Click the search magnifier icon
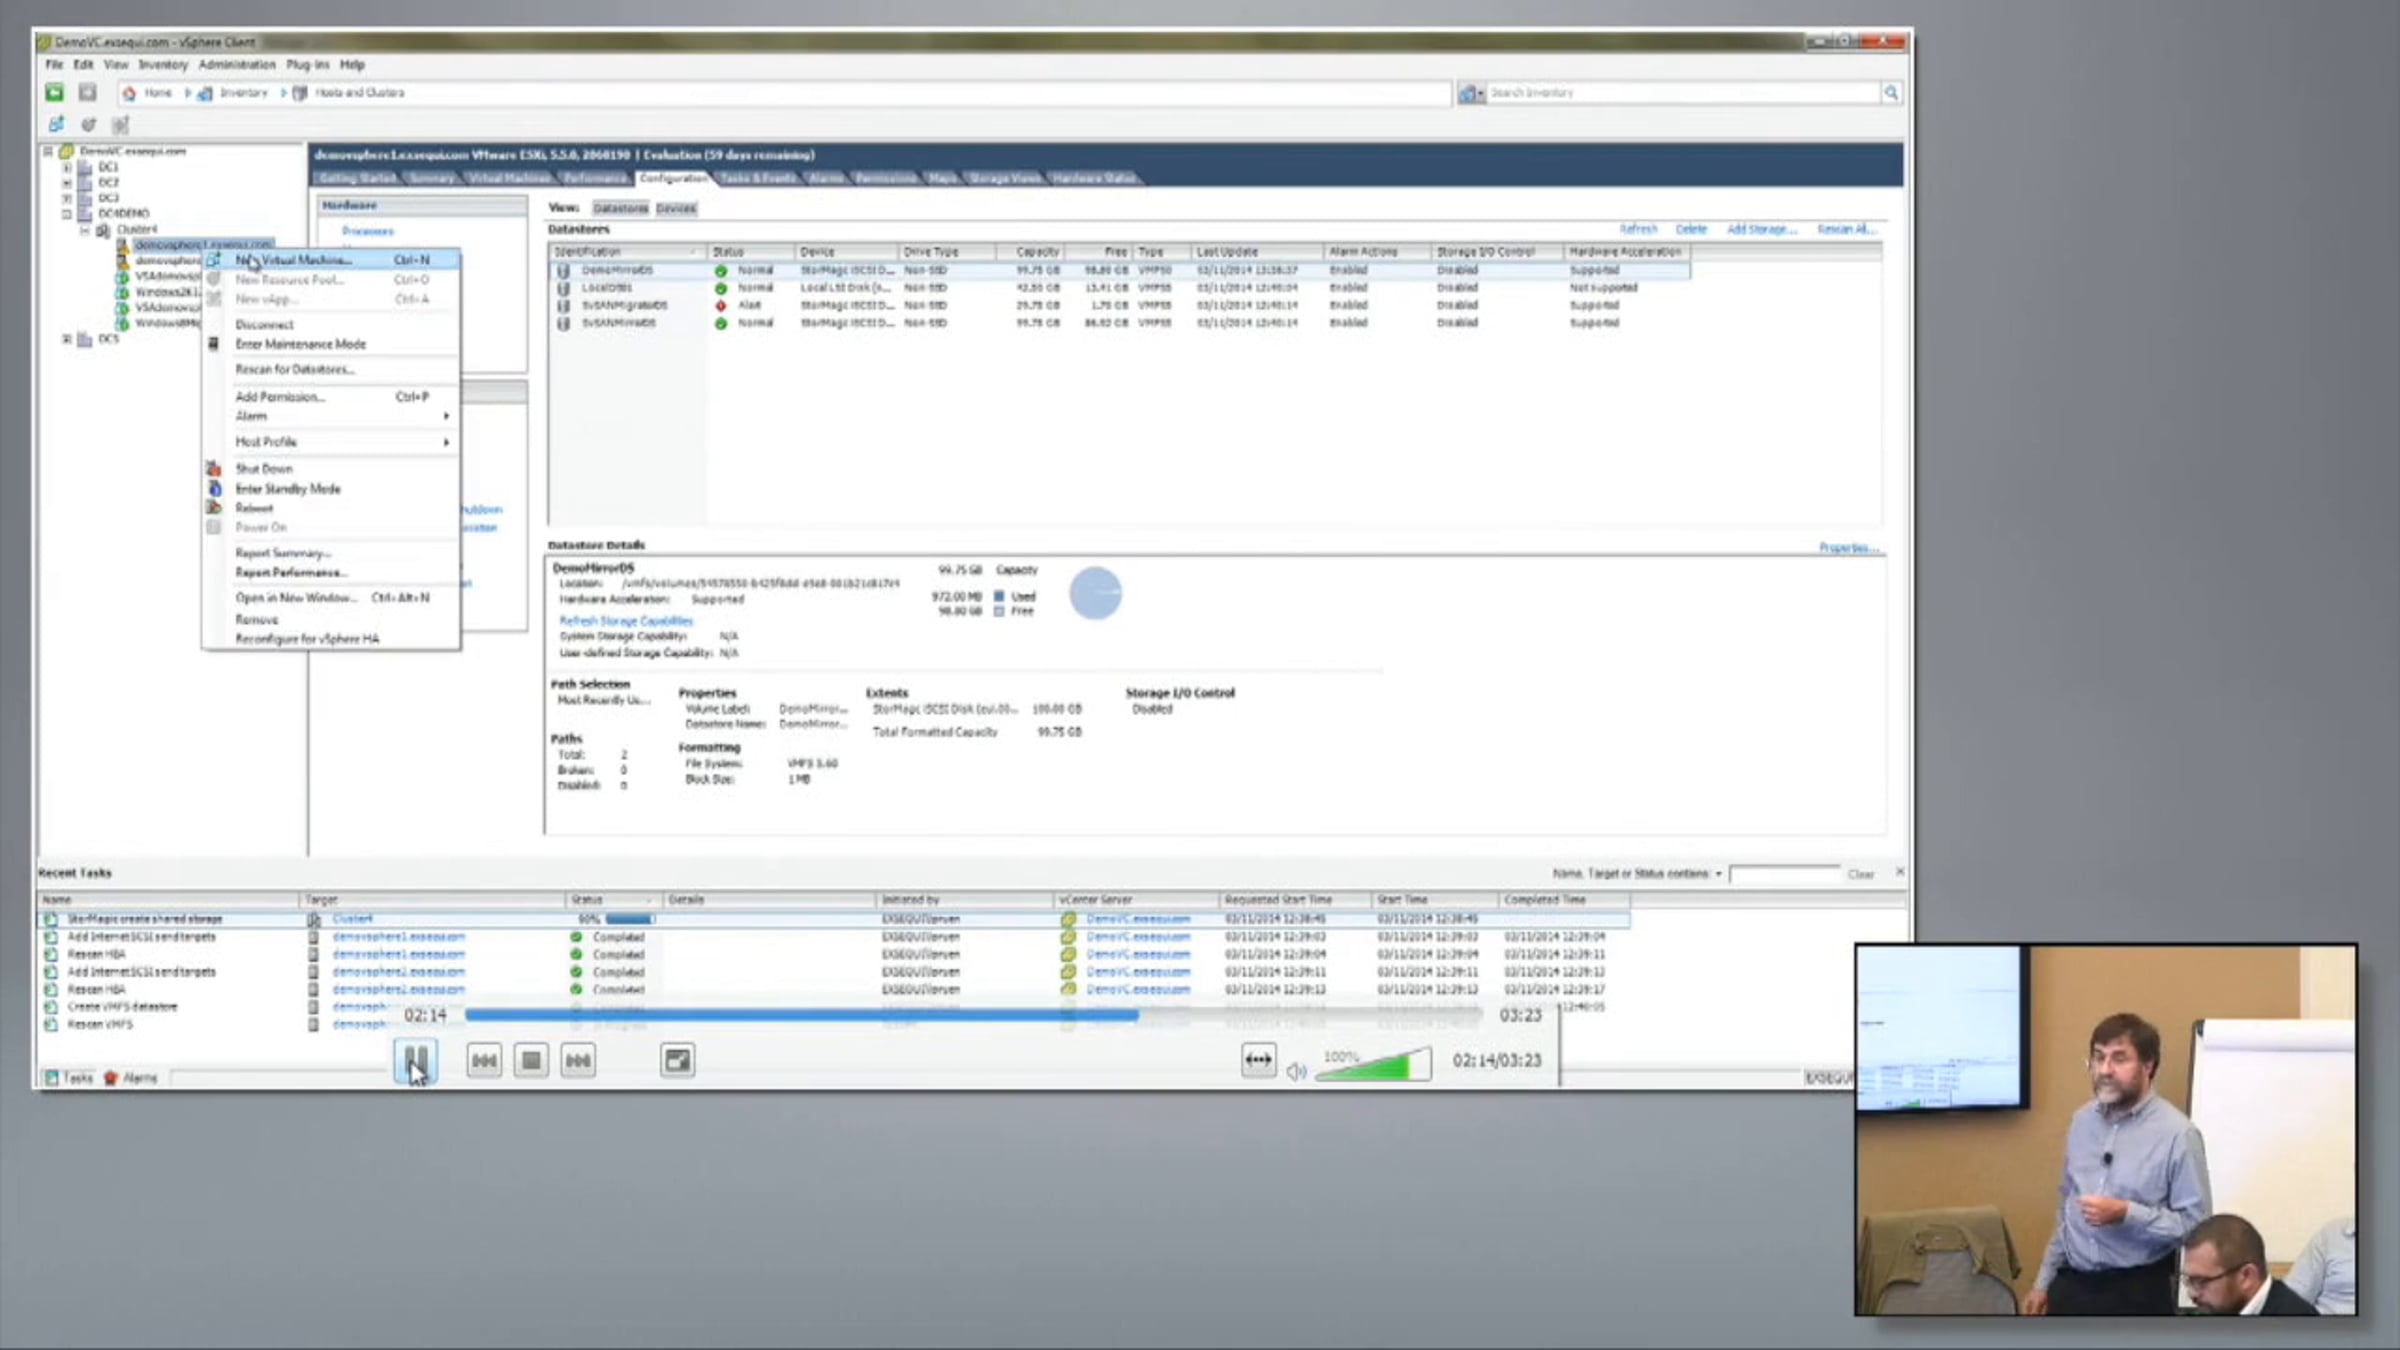 1891,93
